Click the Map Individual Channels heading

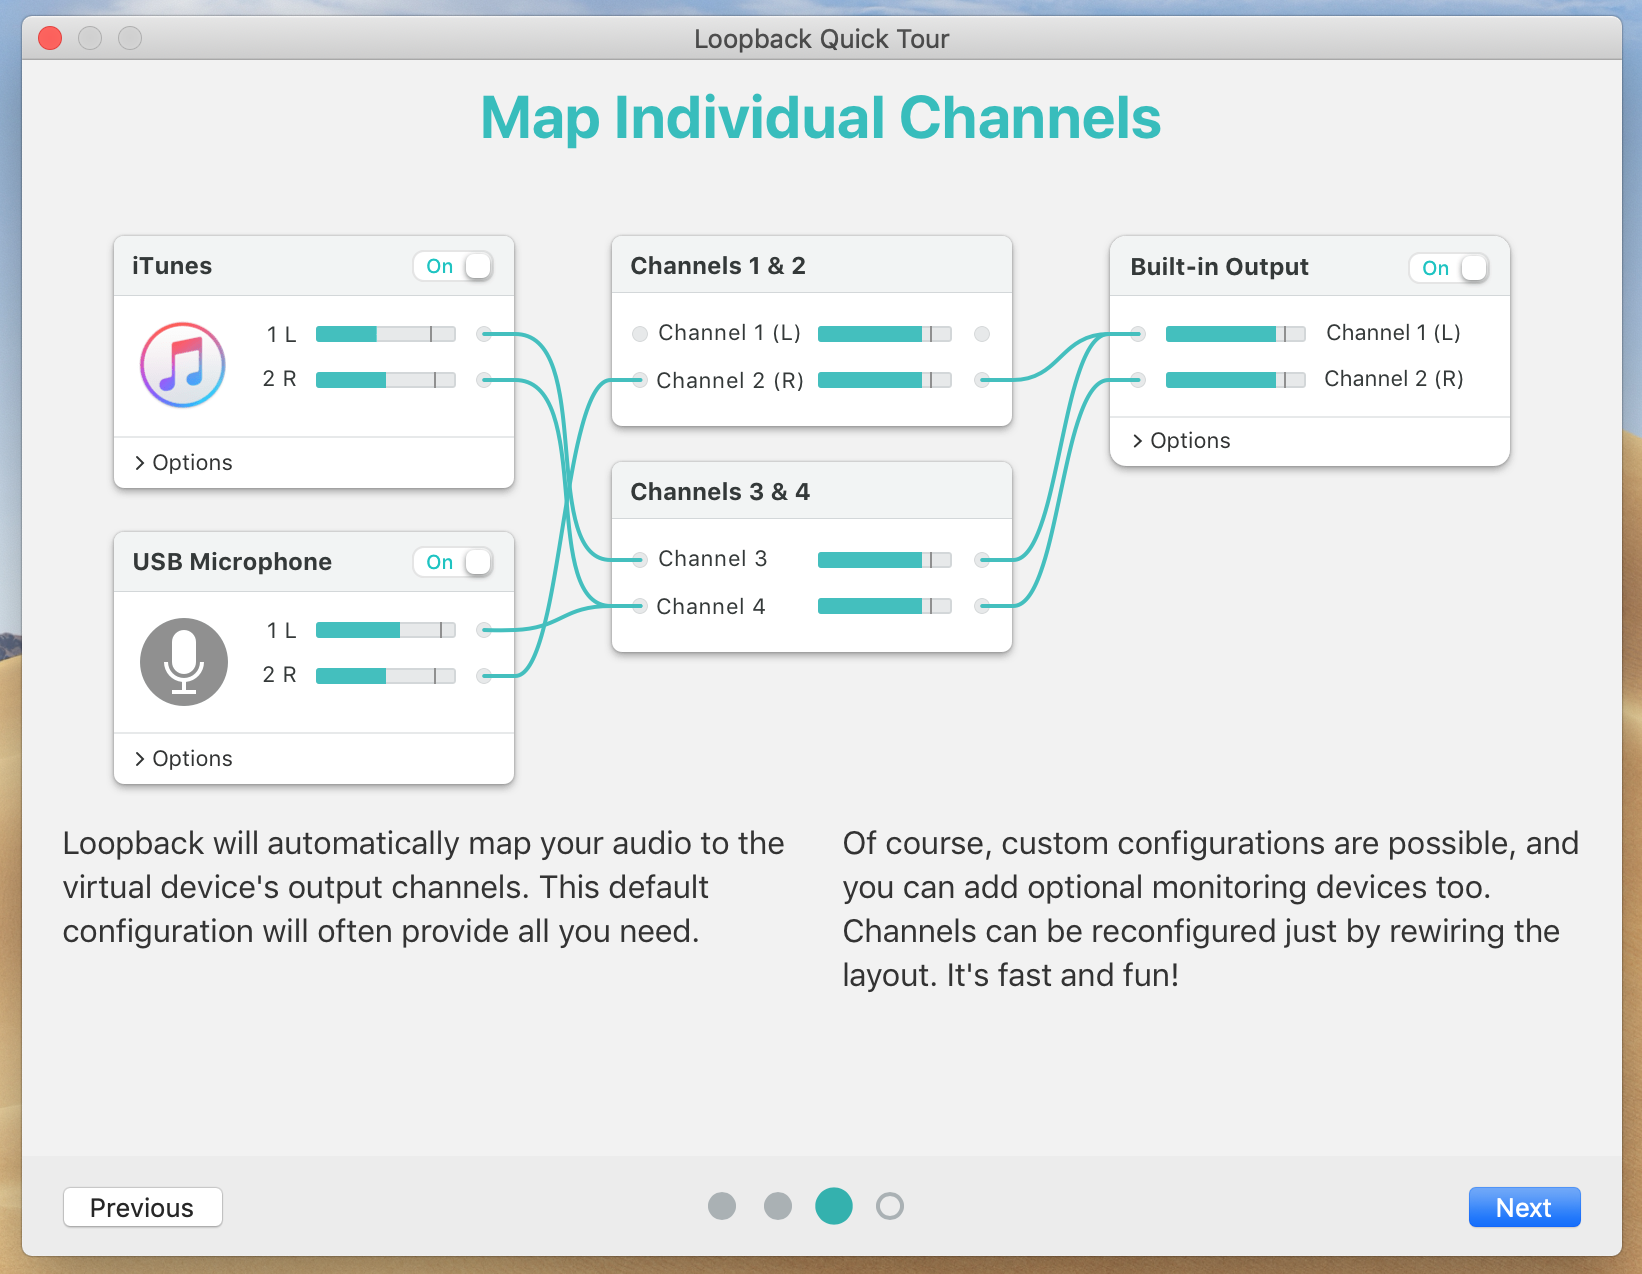point(821,118)
